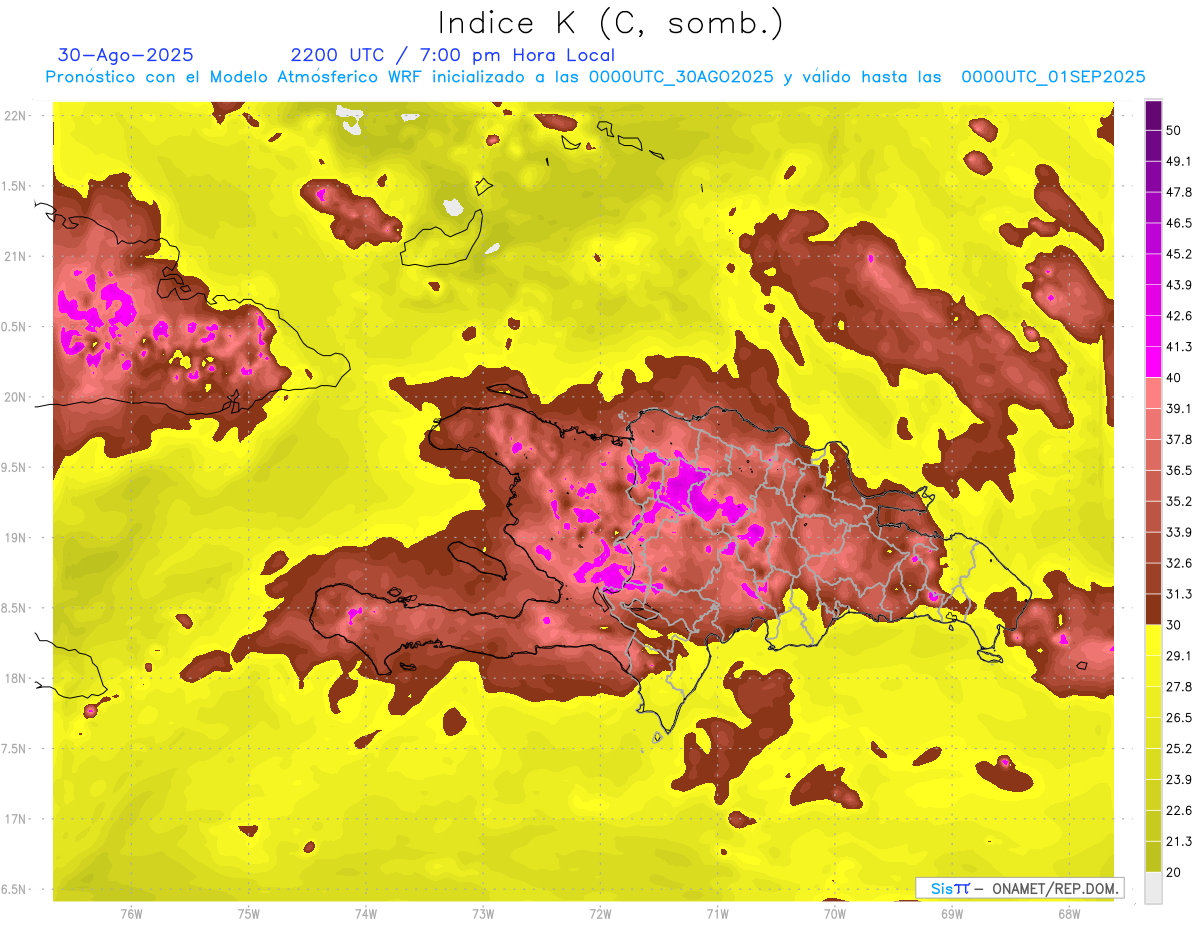Click the "69W" longitude label
The width and height of the screenshot is (1200, 927).
tap(951, 913)
